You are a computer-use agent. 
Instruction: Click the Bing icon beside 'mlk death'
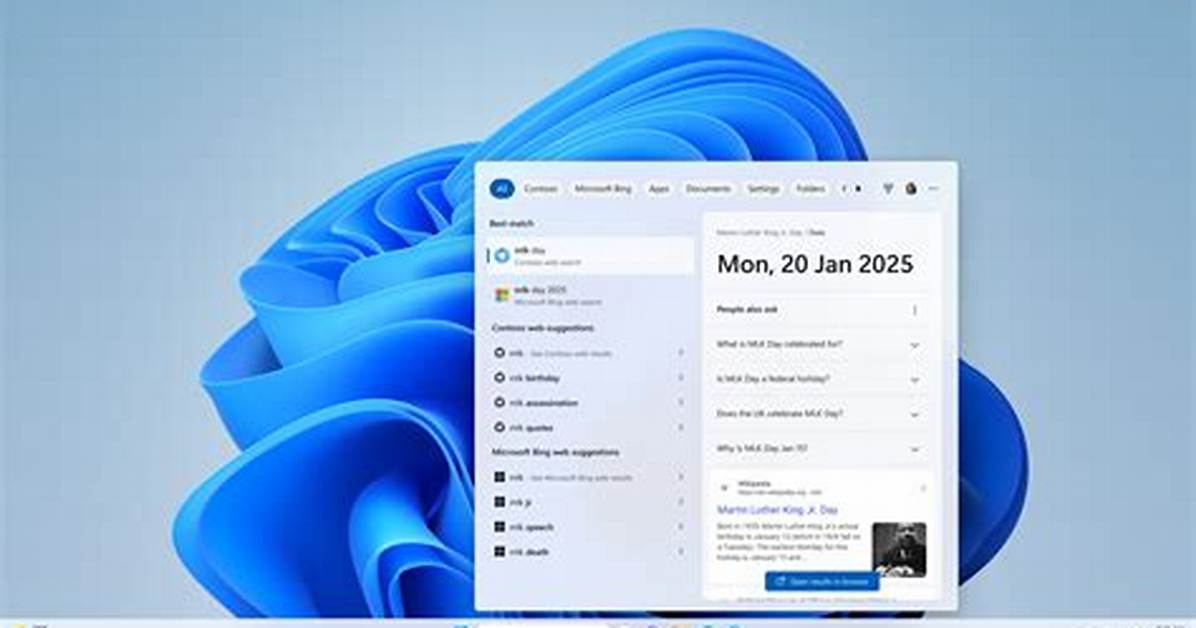(500, 551)
